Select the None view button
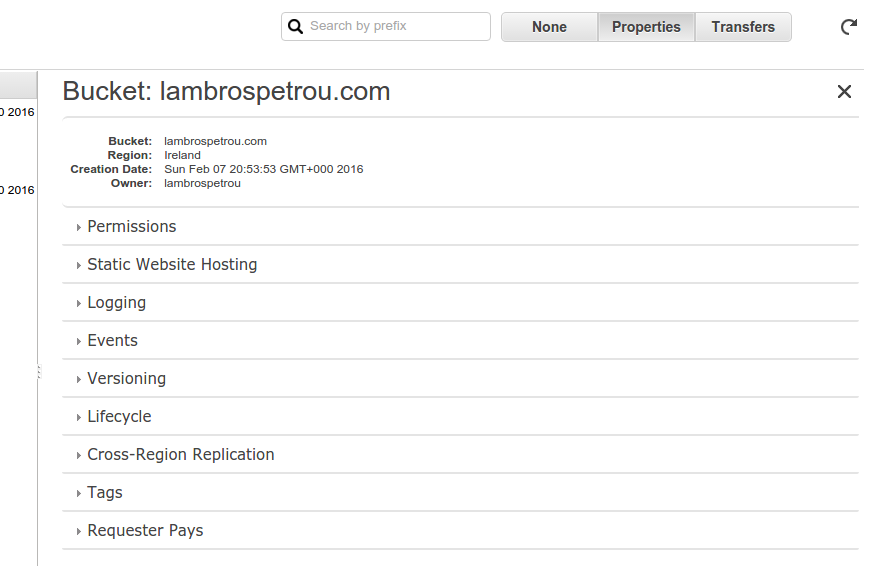The image size is (869, 566). [549, 27]
